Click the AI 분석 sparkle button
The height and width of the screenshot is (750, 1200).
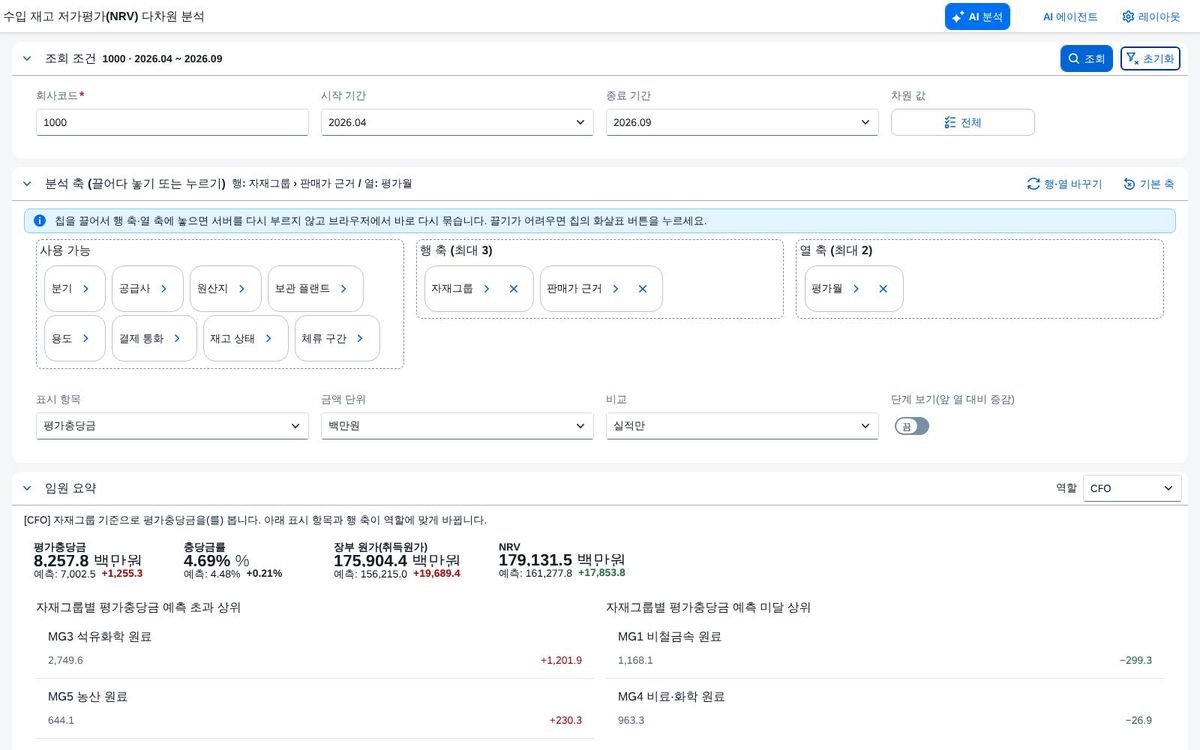(977, 17)
